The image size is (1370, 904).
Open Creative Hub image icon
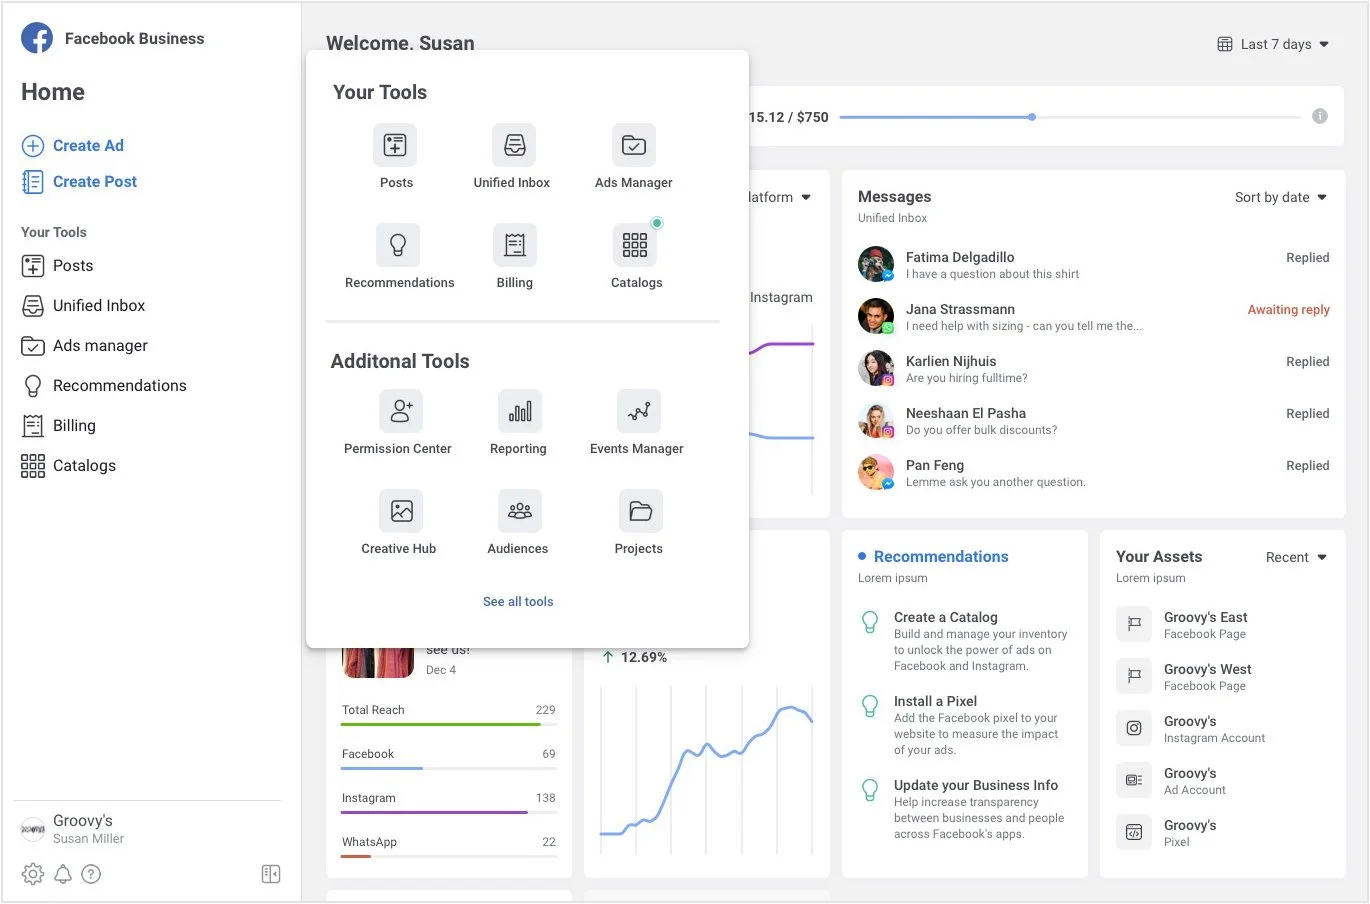(401, 511)
